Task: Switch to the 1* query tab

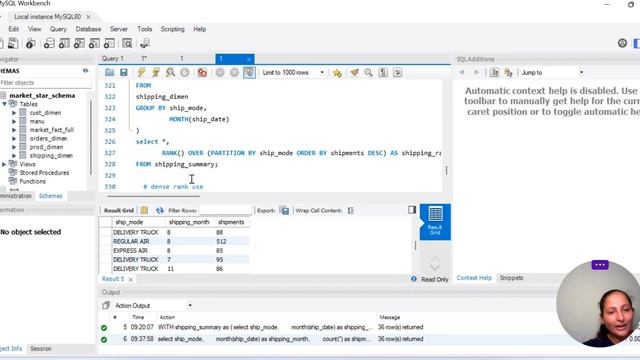Action: point(144,59)
